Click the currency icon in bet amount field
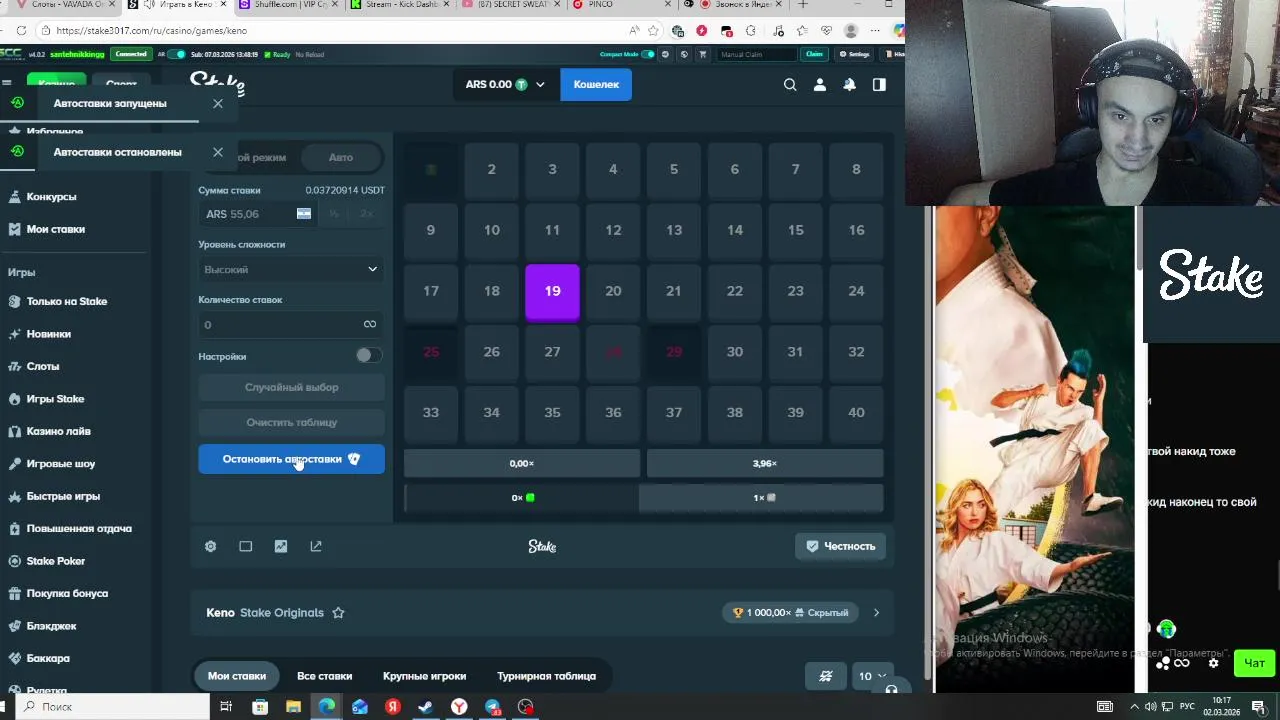Screen dimensions: 1280x720 click(304, 213)
